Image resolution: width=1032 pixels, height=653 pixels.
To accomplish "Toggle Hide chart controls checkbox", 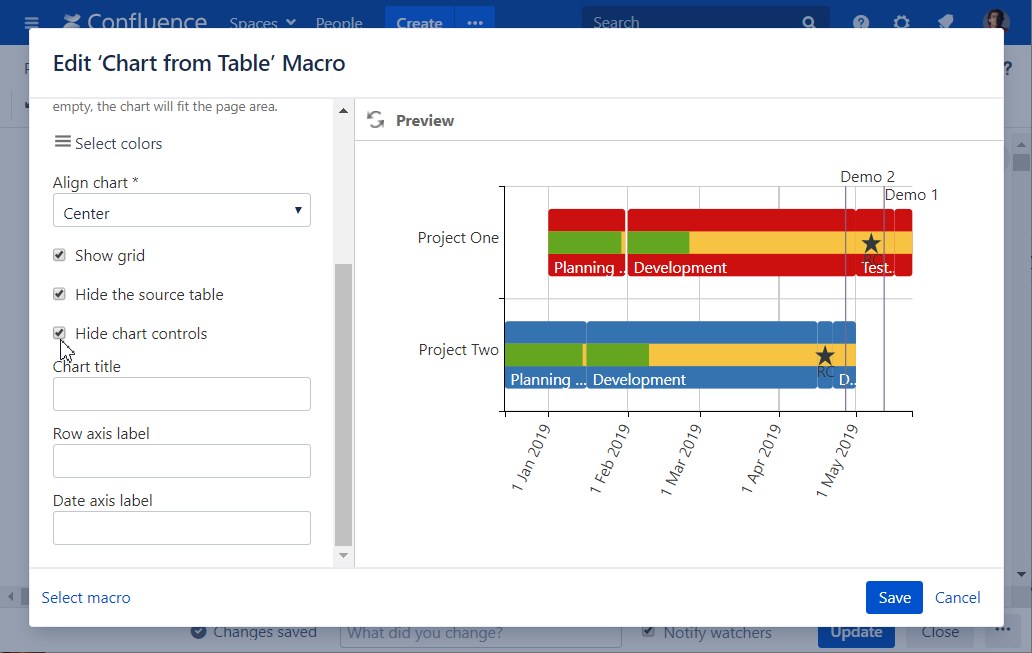I will pos(59,333).
